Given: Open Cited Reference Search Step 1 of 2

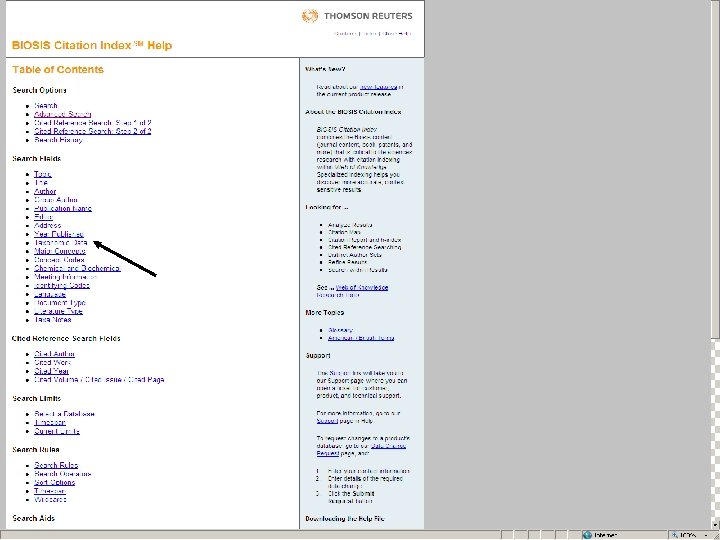Looking at the screenshot, I should (x=92, y=123).
